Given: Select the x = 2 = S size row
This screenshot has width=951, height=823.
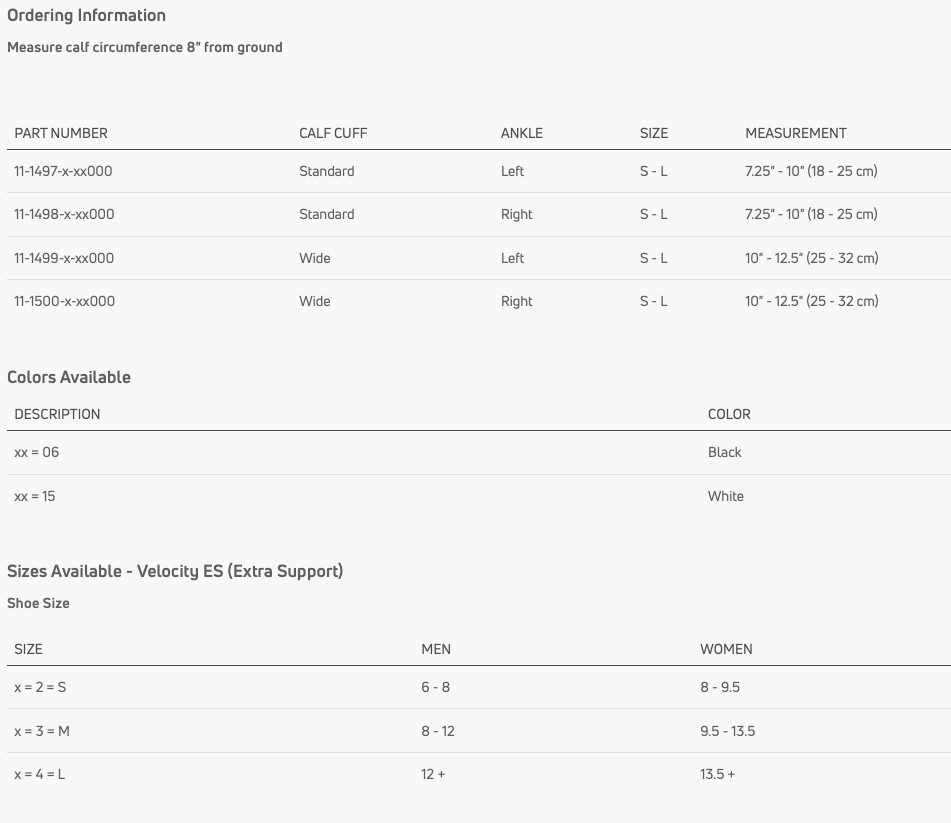Looking at the screenshot, I should click(479, 687).
